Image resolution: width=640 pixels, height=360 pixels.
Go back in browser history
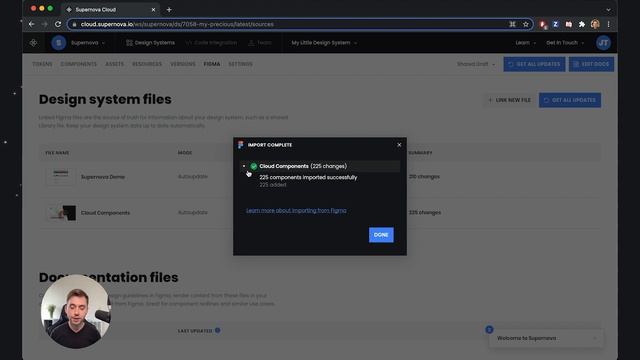pos(31,24)
